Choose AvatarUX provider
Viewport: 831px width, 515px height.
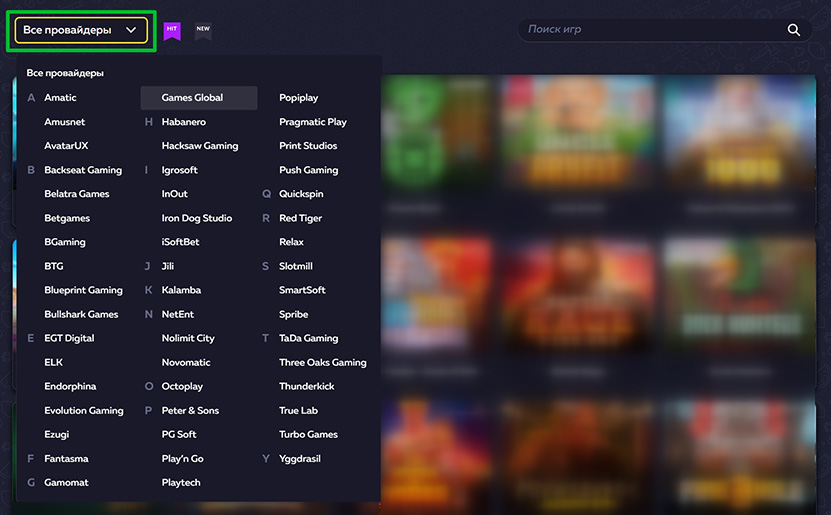click(66, 146)
